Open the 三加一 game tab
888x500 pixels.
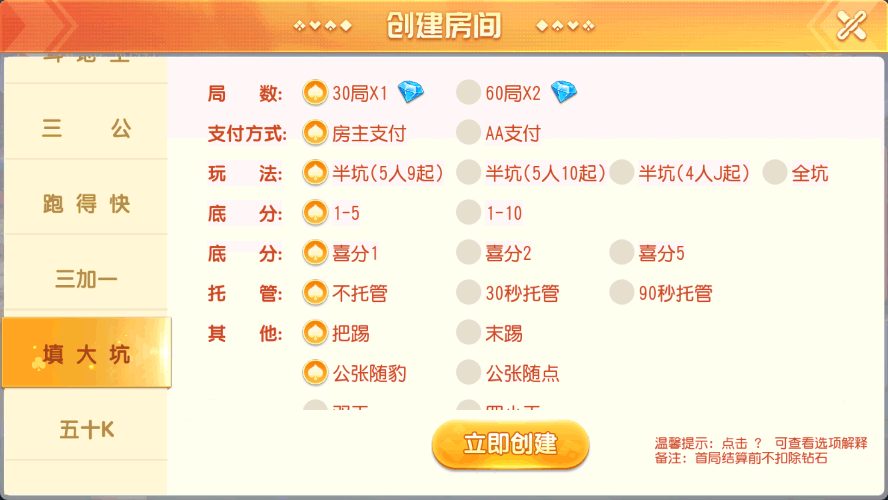click(x=86, y=279)
